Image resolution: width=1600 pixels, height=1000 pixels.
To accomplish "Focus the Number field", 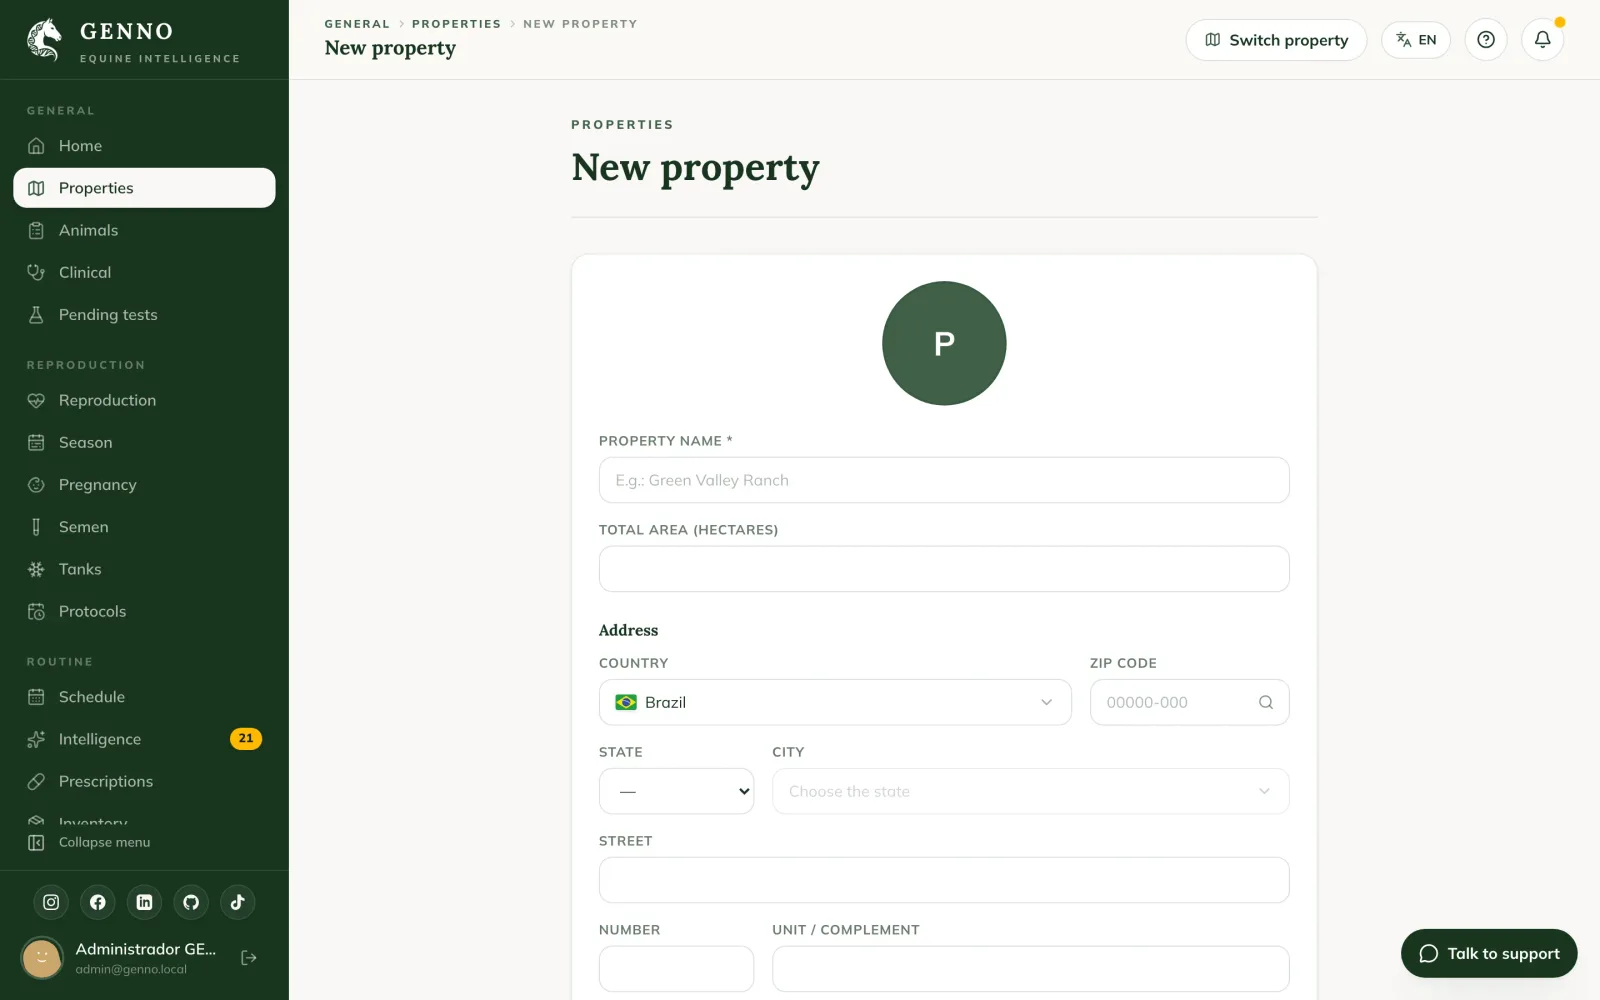I will click(676, 969).
